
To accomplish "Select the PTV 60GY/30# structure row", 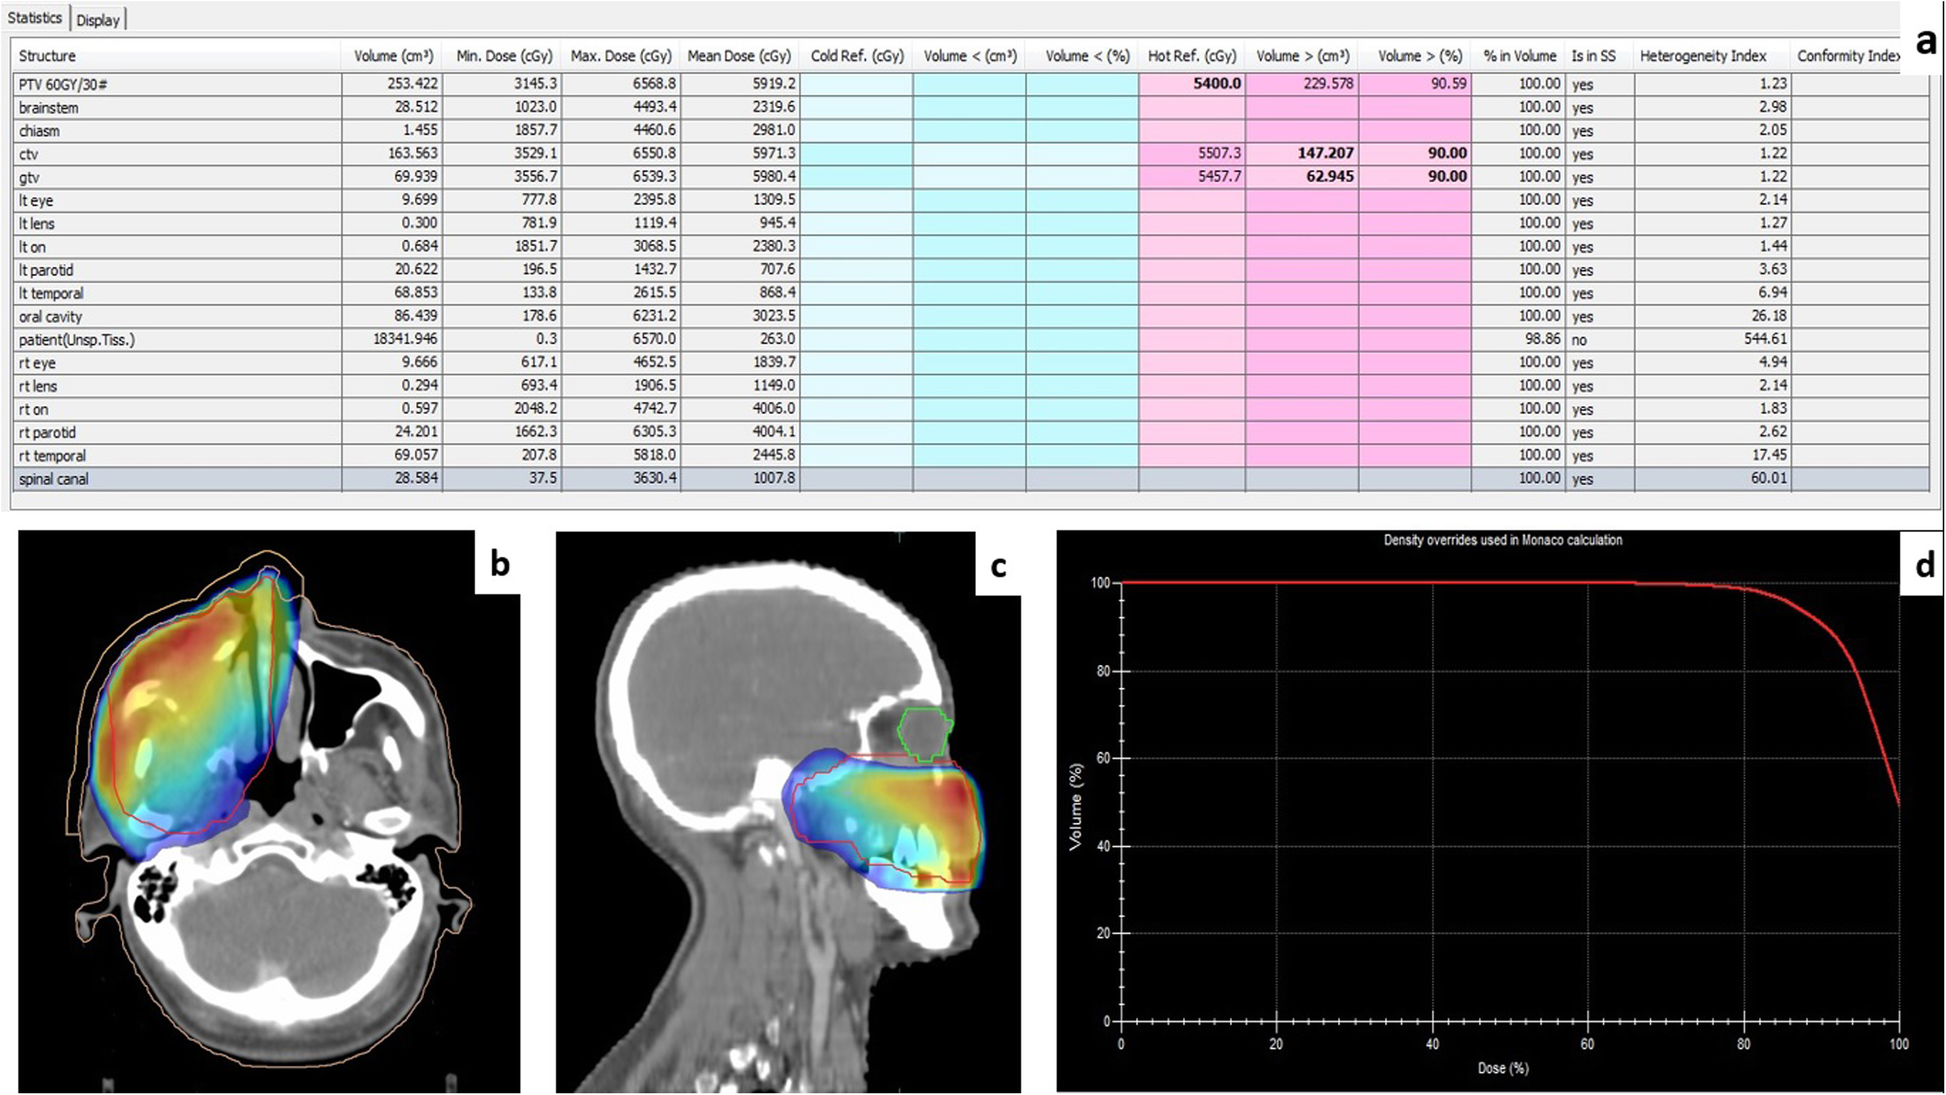I will pyautogui.click(x=971, y=84).
